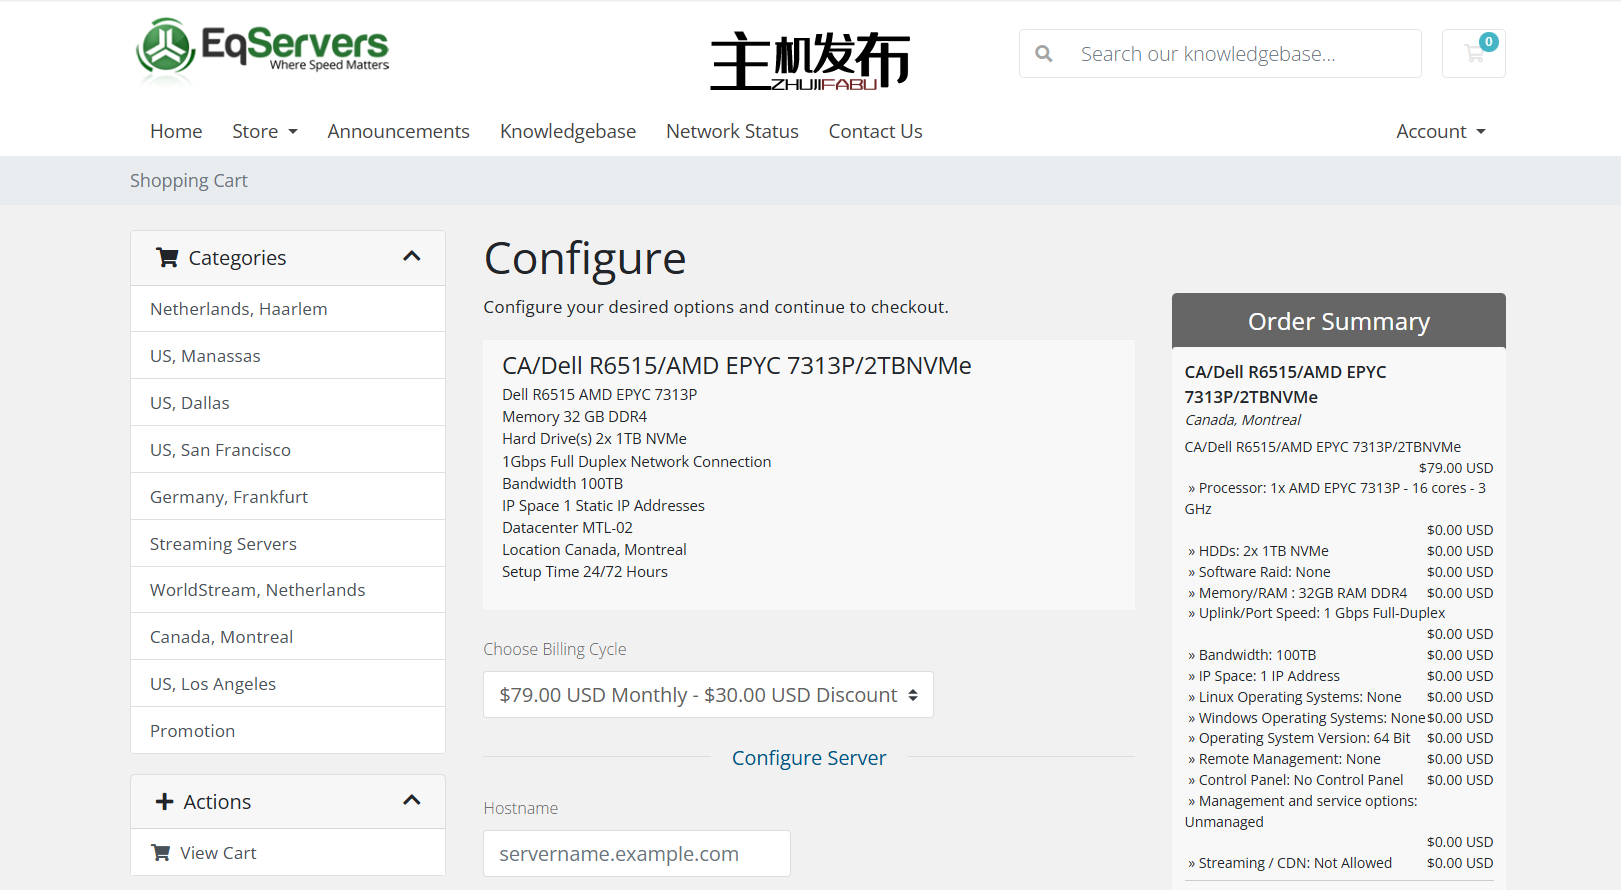This screenshot has height=890, width=1621.
Task: Open the Account dropdown menu
Action: point(1440,131)
